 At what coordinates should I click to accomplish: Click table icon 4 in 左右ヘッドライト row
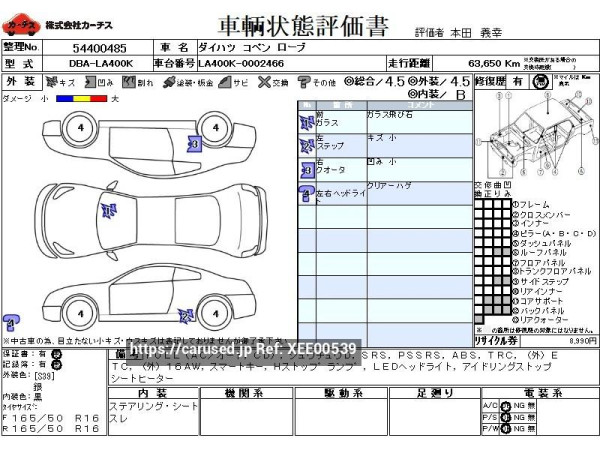(307, 194)
